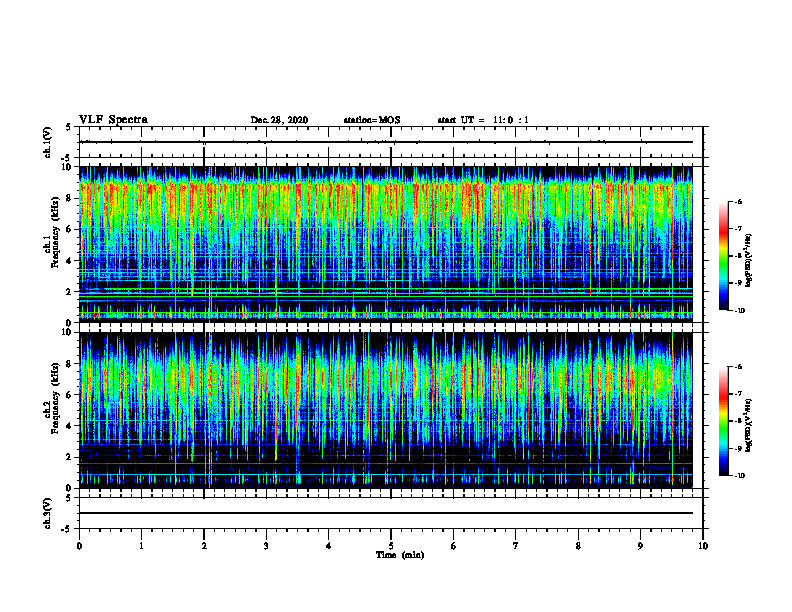The width and height of the screenshot is (792, 612).
Task: Select the log(PSD) label beside ch.2 colorbar
Action: [749, 425]
